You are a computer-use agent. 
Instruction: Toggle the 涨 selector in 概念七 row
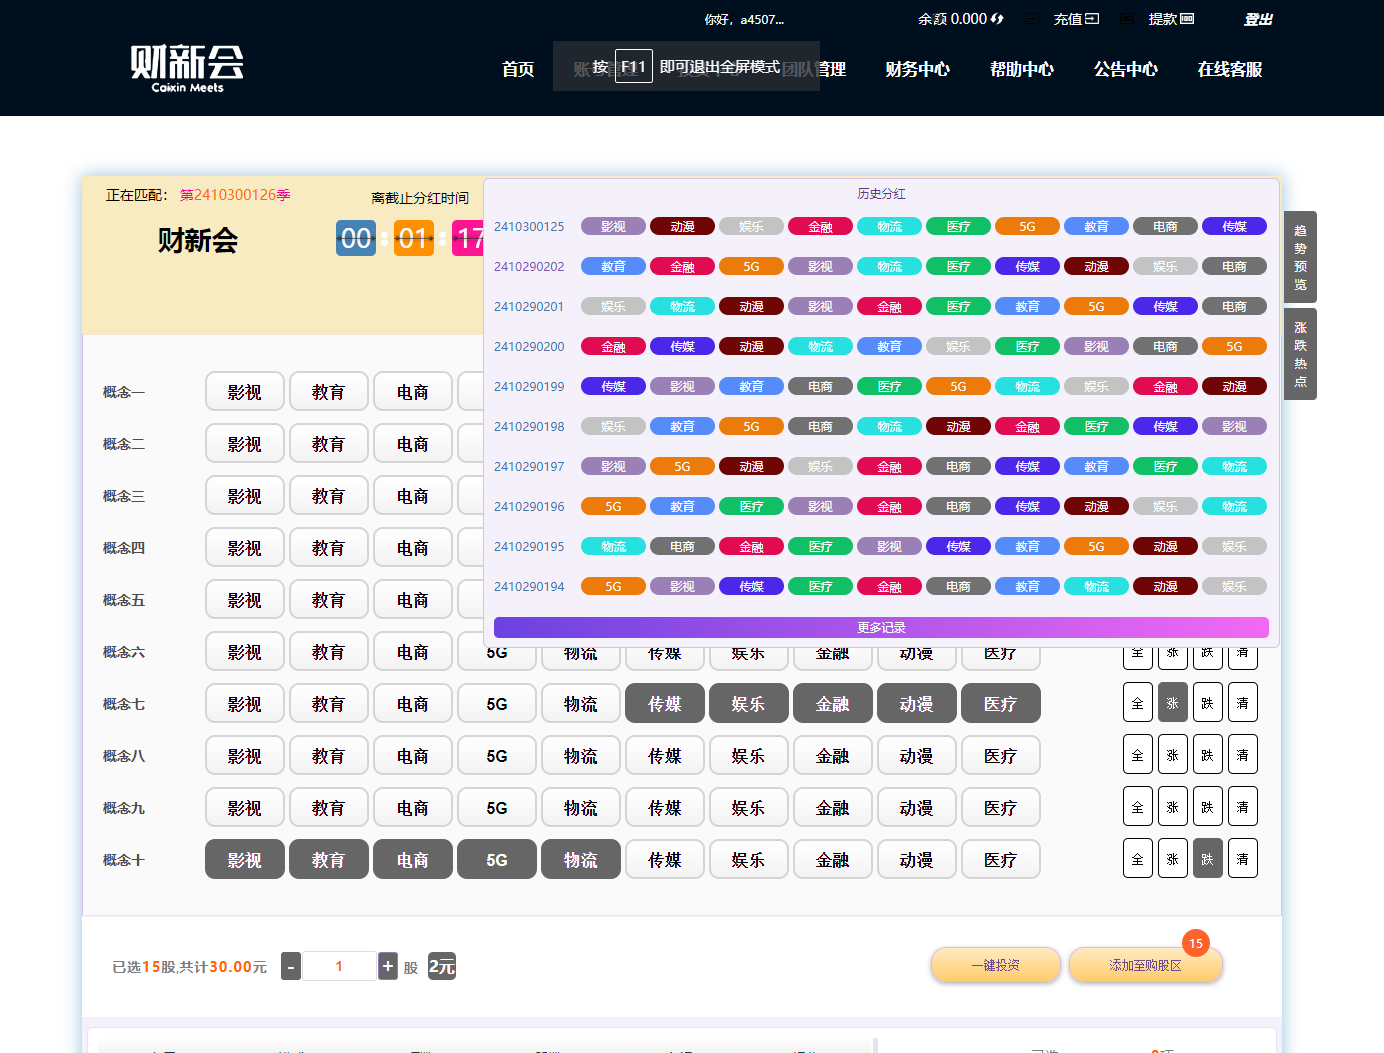(1172, 703)
